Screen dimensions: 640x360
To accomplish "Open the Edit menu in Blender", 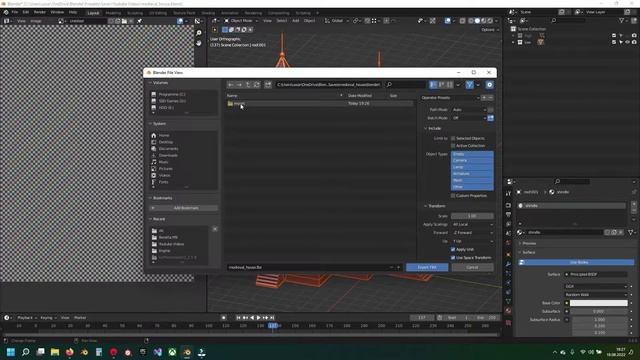I will coord(26,12).
